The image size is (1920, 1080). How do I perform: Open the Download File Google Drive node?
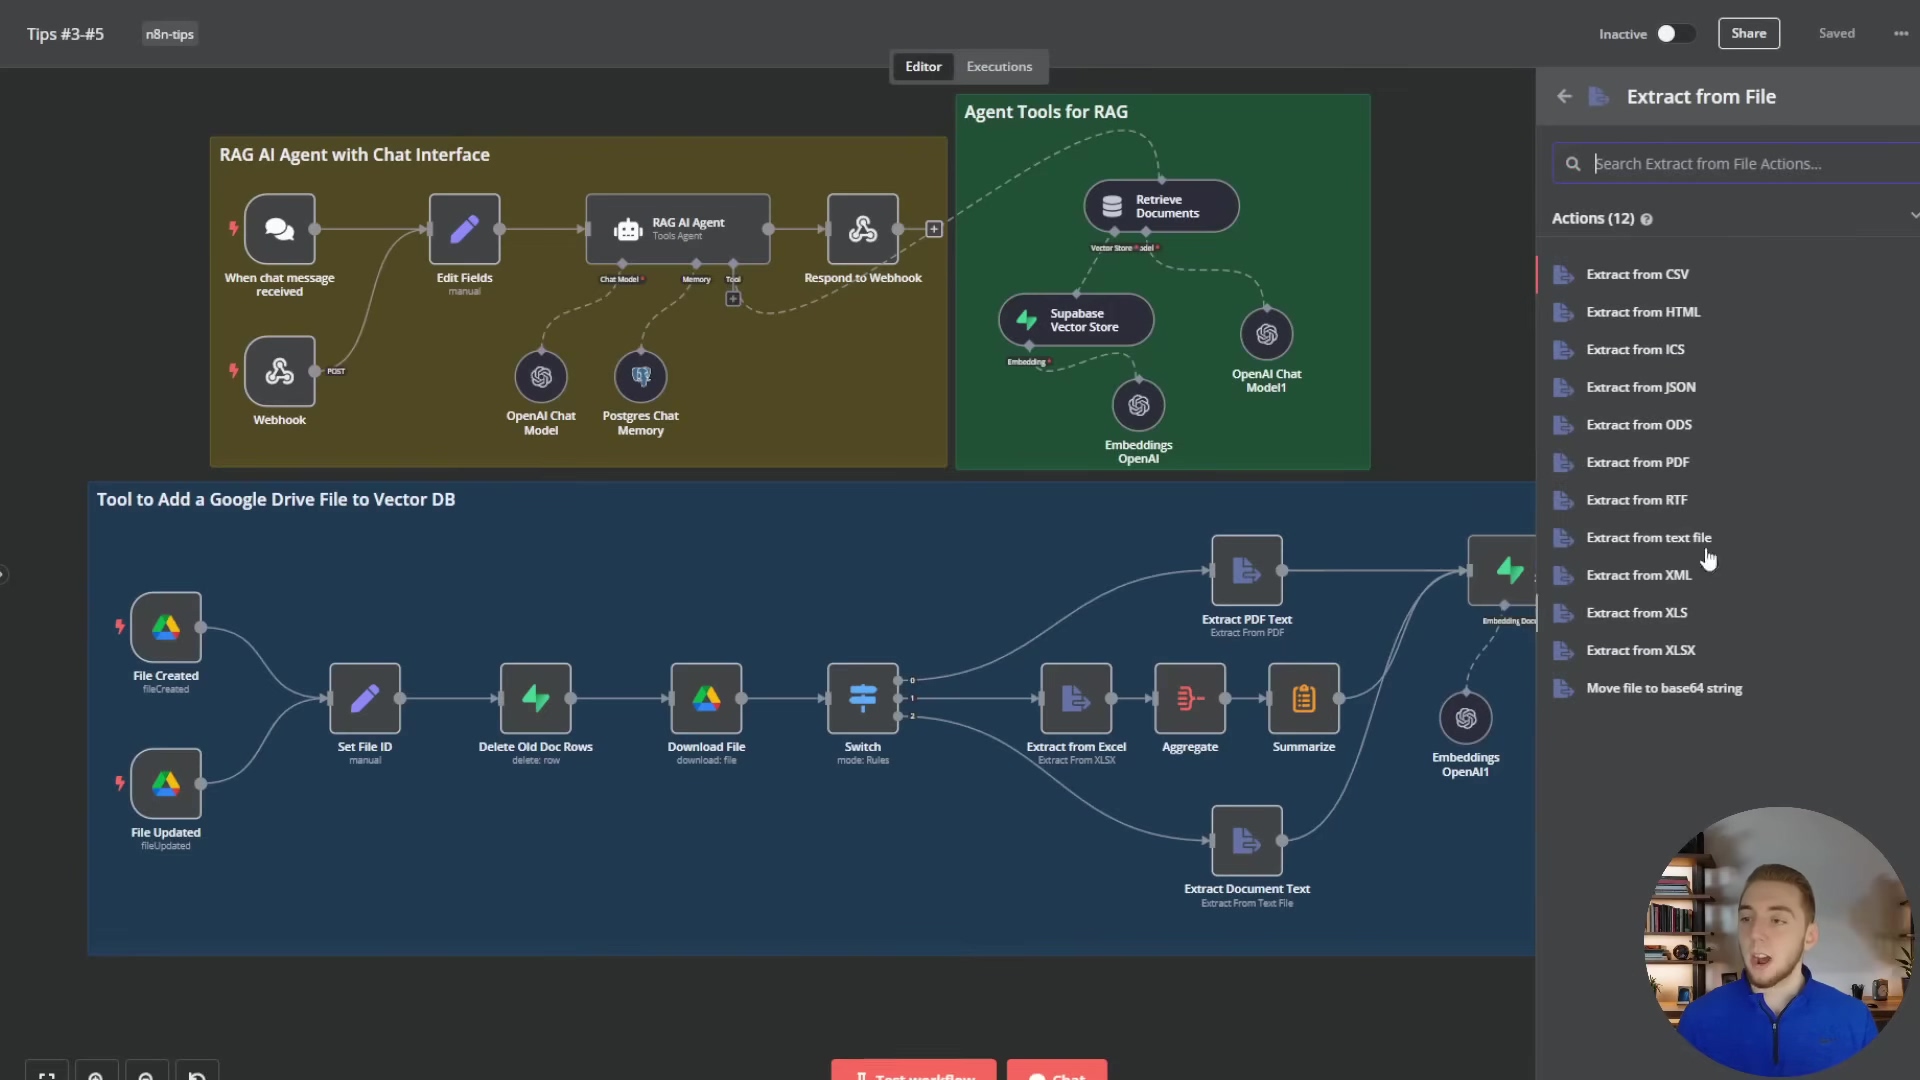click(x=706, y=698)
